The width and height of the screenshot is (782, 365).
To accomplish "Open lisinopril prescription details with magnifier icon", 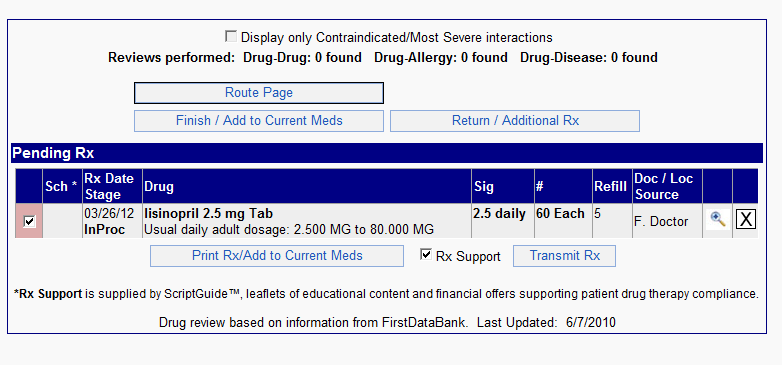I will tap(718, 219).
